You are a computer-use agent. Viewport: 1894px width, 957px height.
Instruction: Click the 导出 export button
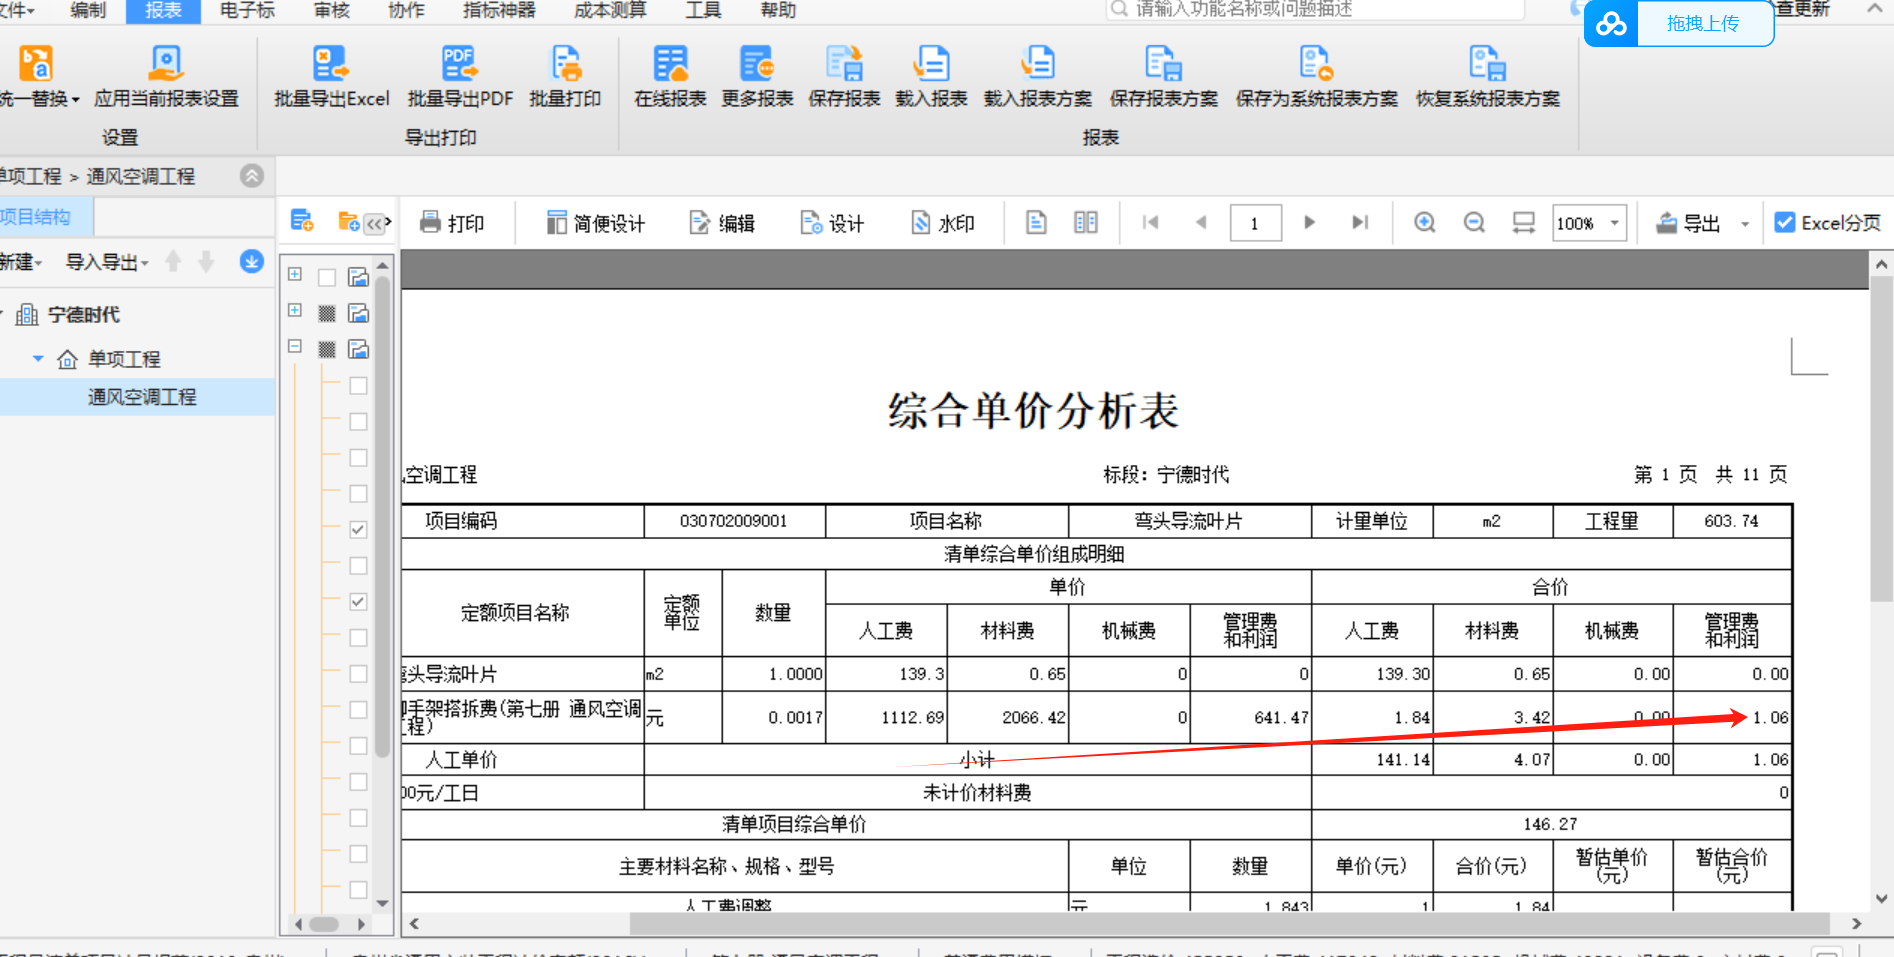pos(1687,223)
